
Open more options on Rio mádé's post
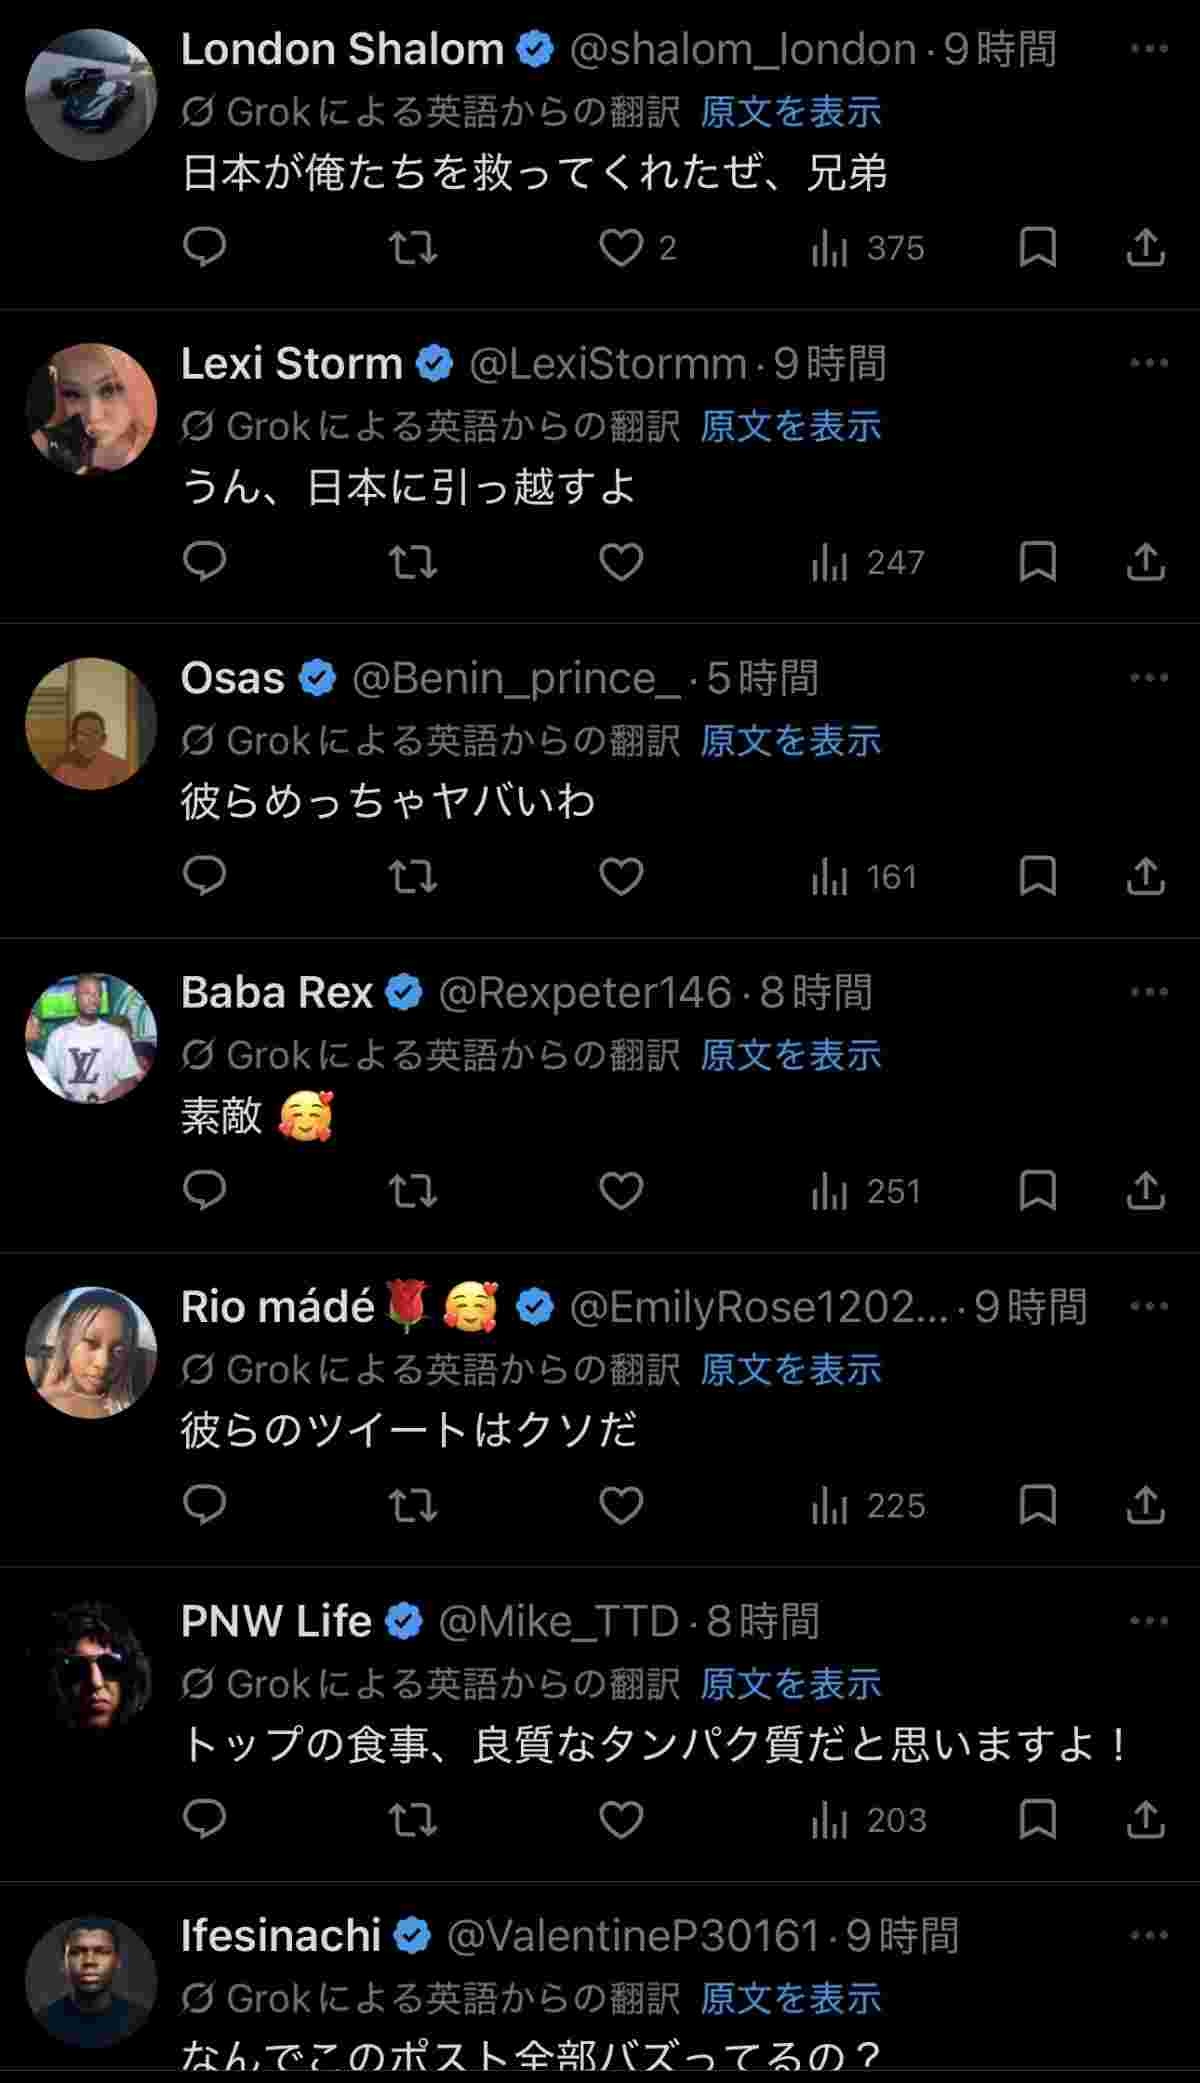[x=1148, y=1306]
